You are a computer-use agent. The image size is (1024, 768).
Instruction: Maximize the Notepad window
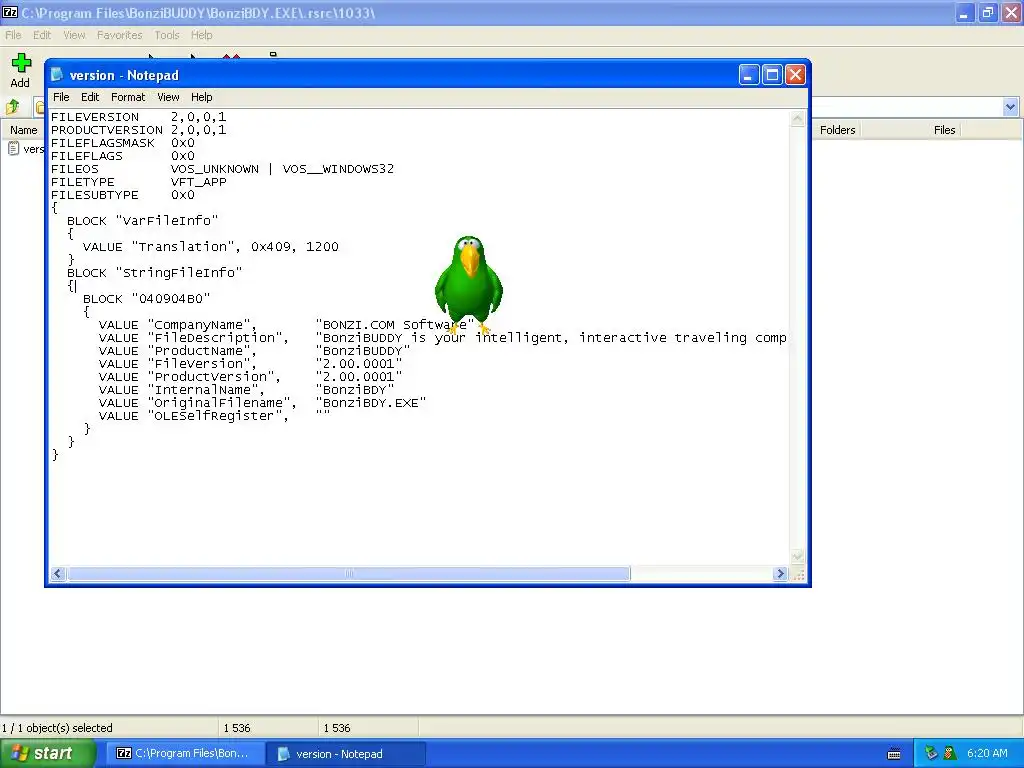point(772,75)
